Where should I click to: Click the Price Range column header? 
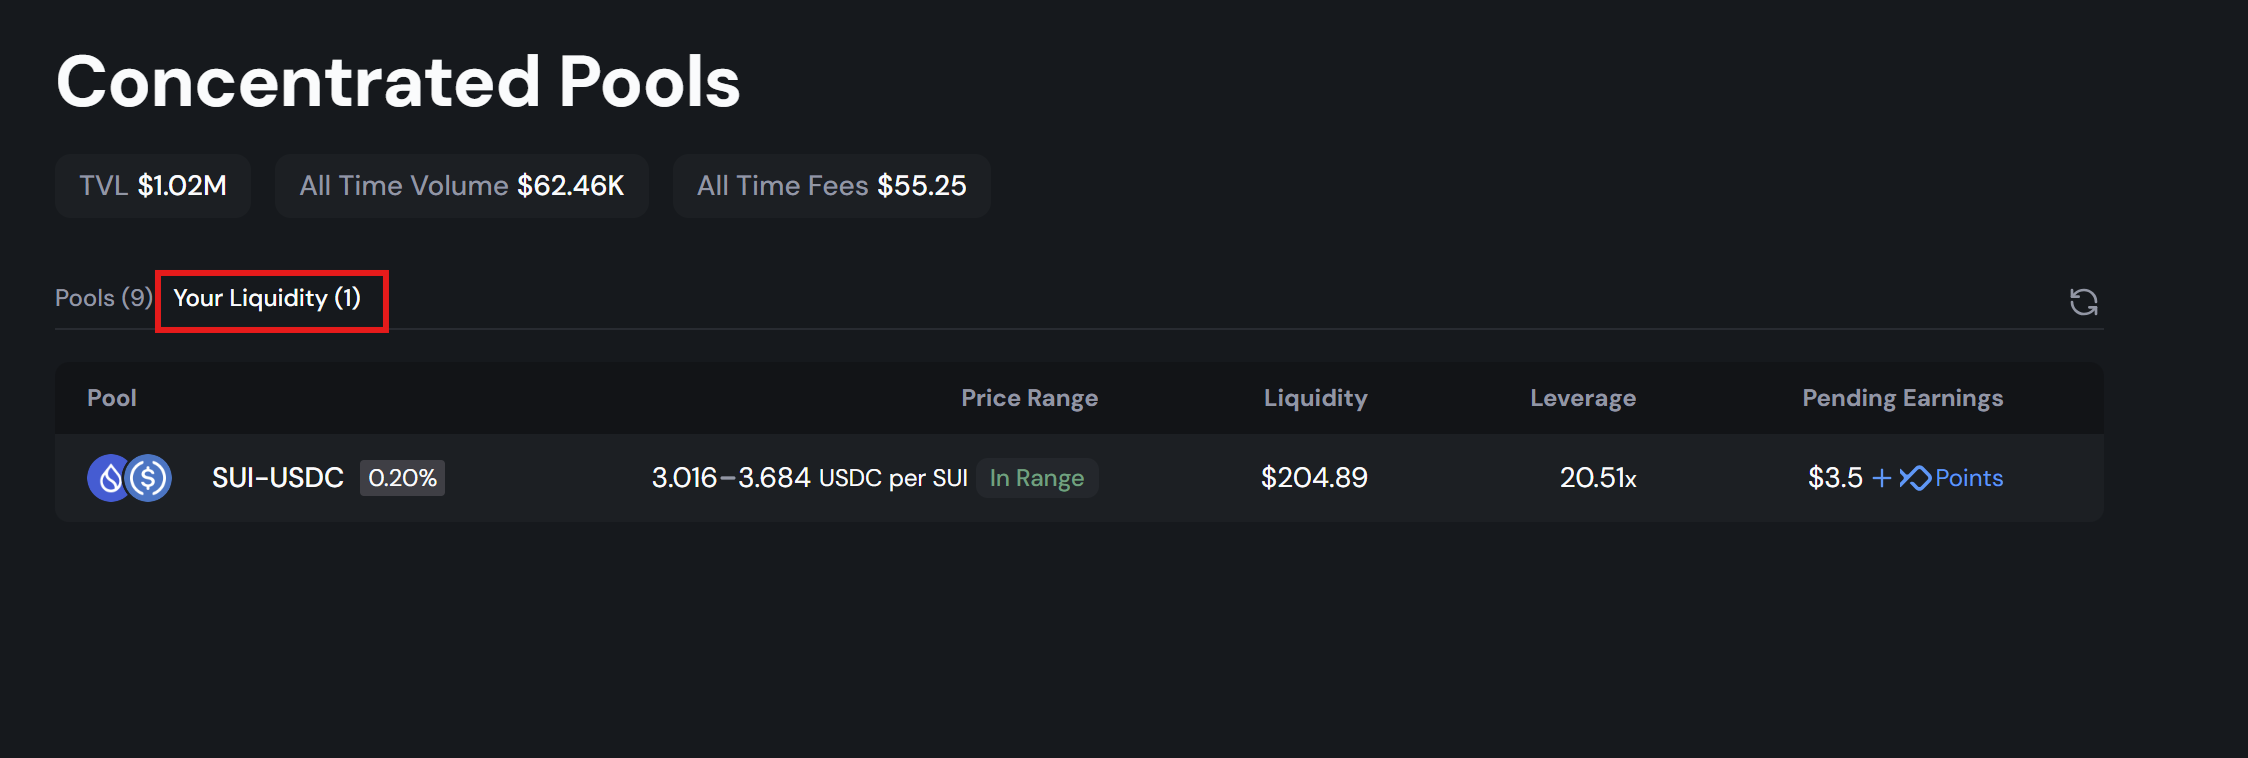click(x=1029, y=398)
